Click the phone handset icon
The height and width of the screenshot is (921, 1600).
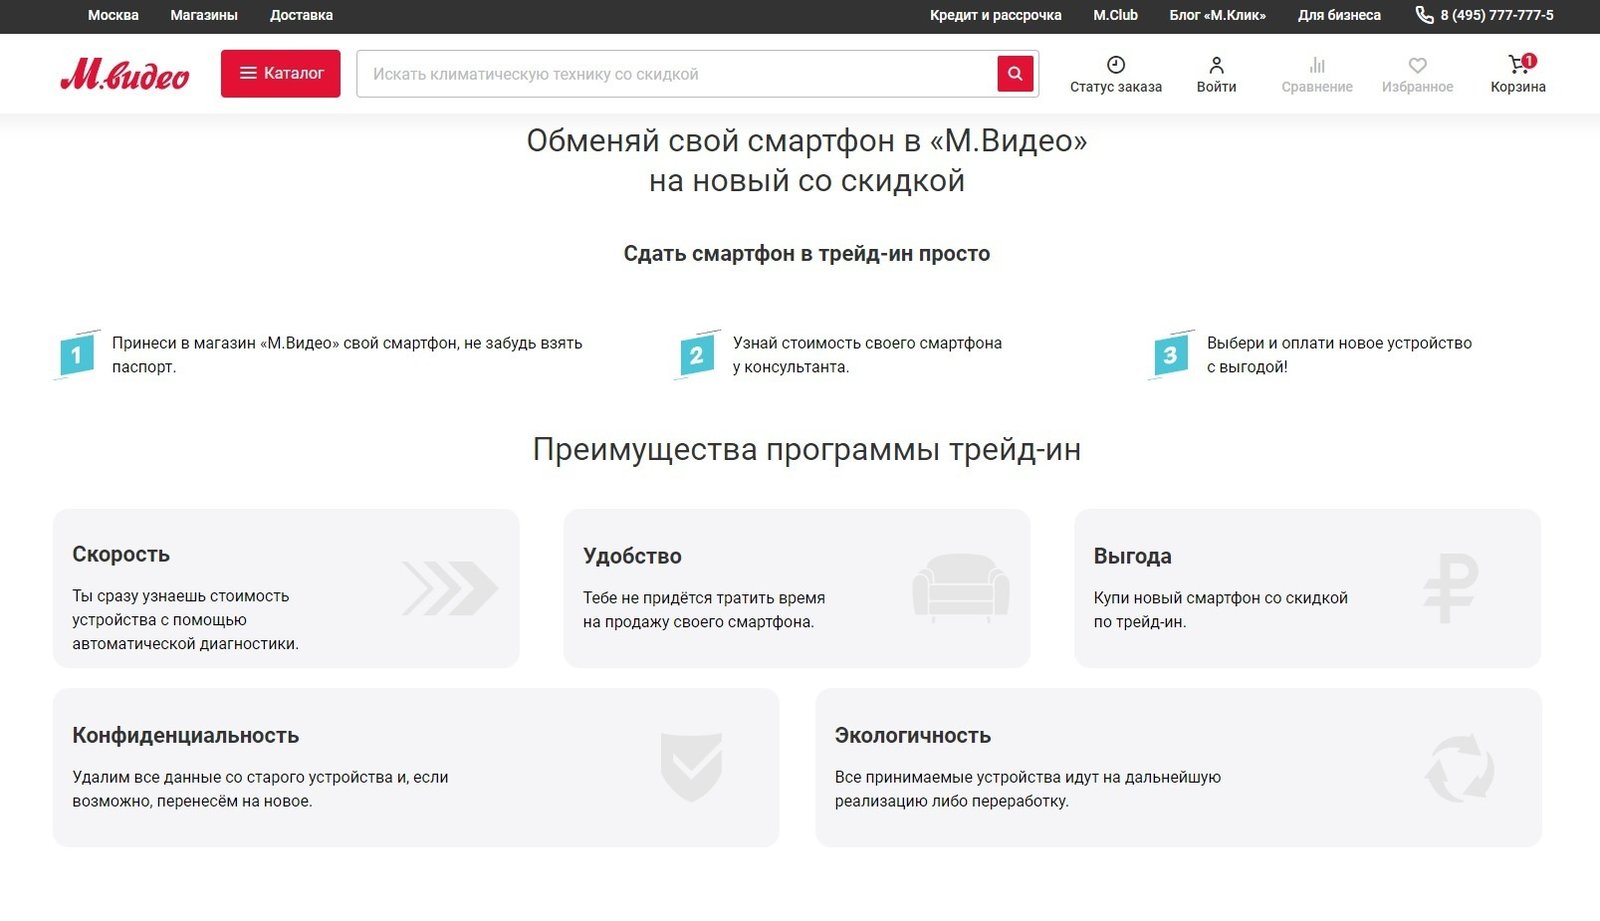coord(1424,15)
